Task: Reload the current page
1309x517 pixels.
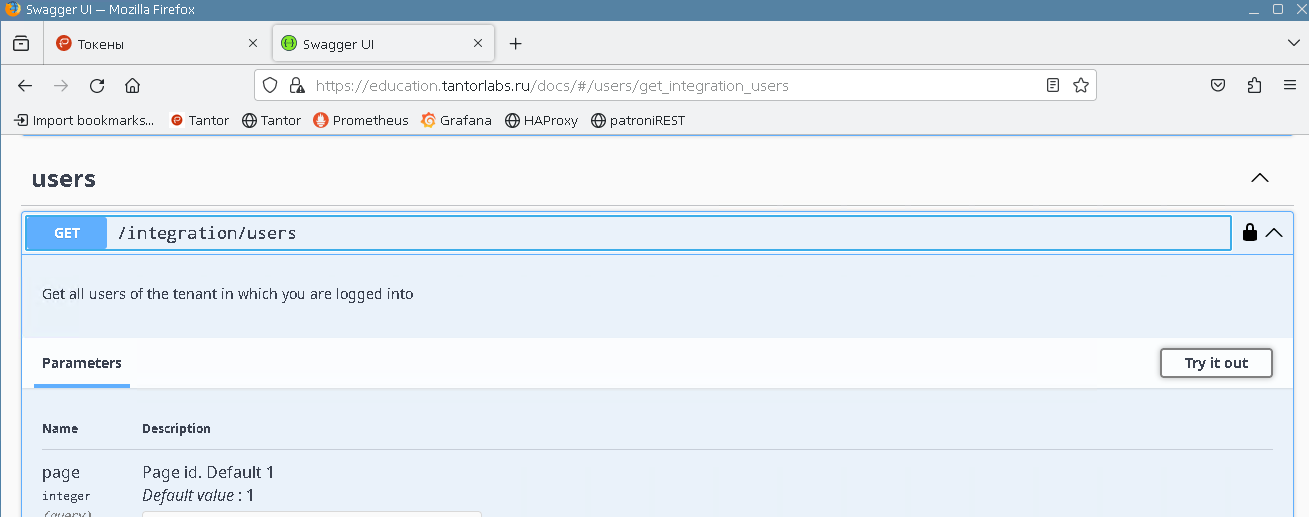Action: 97,86
